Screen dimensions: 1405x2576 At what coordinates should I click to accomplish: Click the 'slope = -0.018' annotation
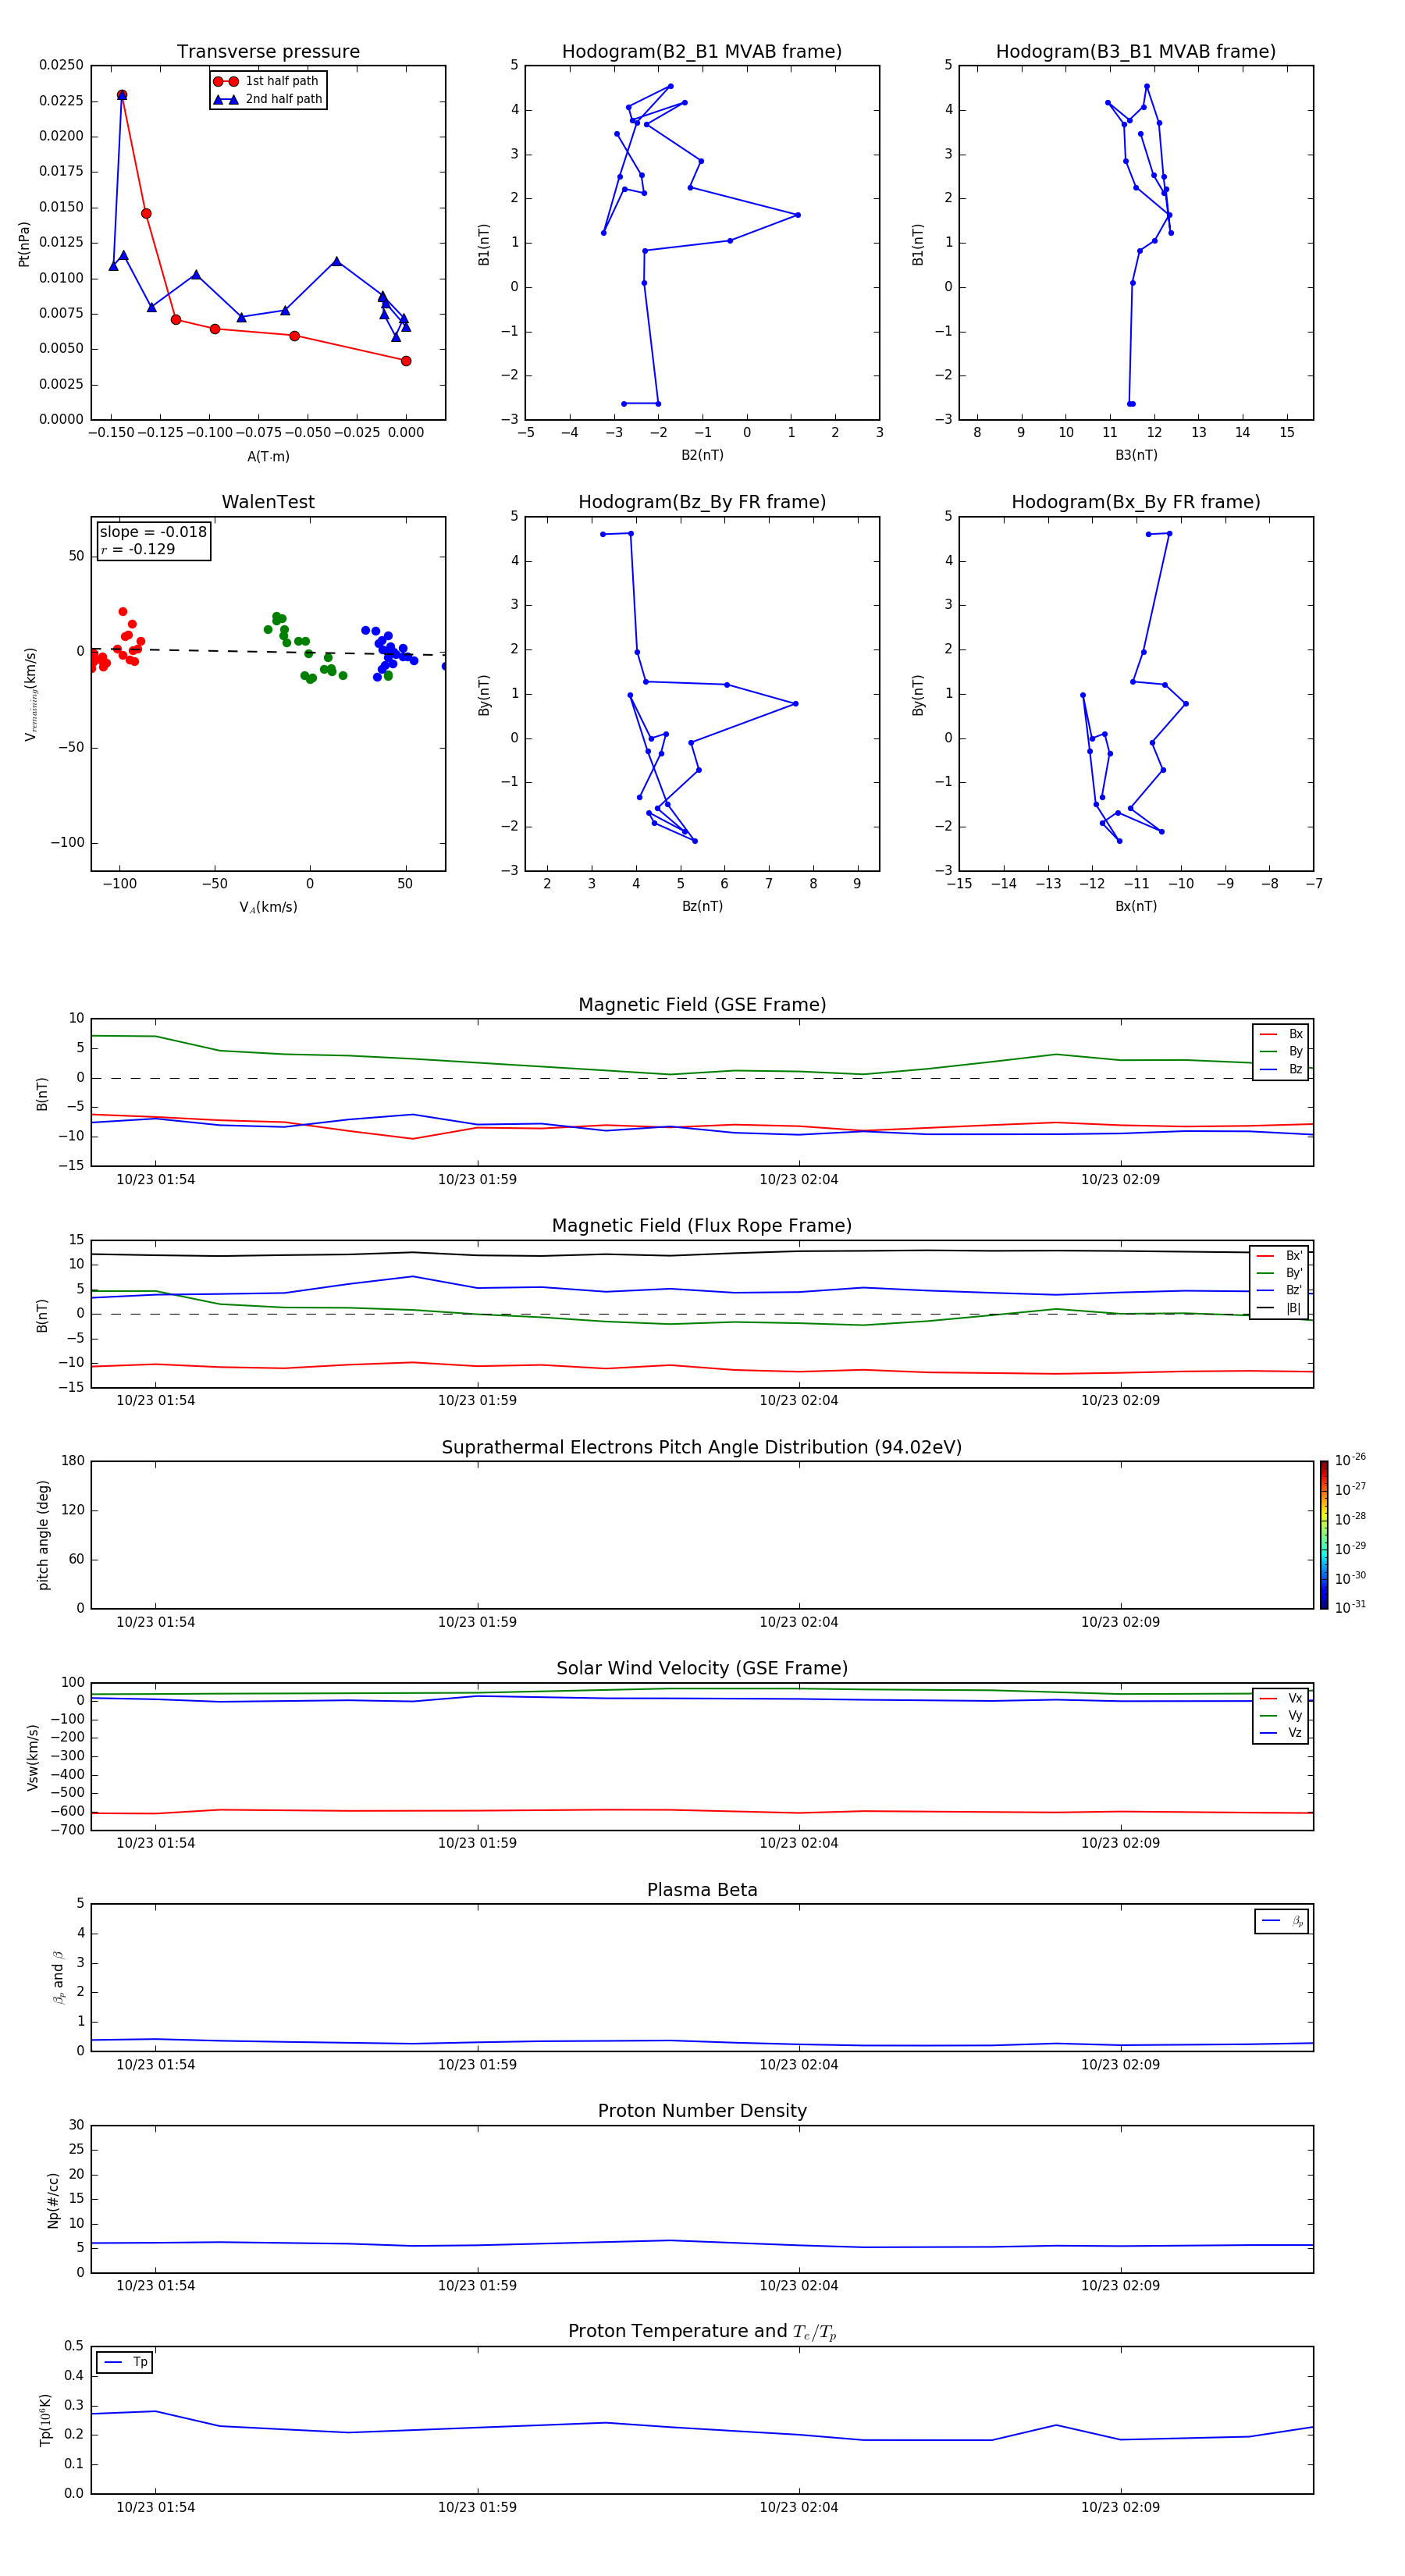click(x=153, y=532)
